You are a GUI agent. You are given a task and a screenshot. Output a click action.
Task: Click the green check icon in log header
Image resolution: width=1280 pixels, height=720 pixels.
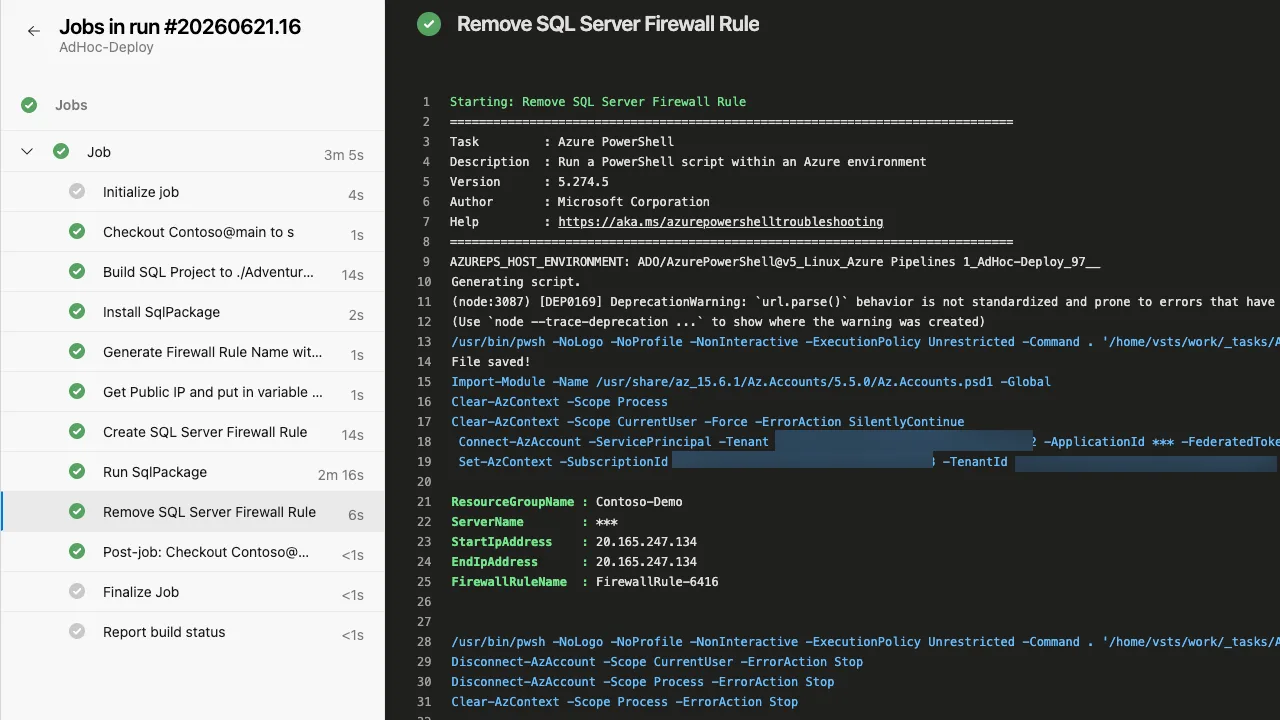tap(429, 24)
